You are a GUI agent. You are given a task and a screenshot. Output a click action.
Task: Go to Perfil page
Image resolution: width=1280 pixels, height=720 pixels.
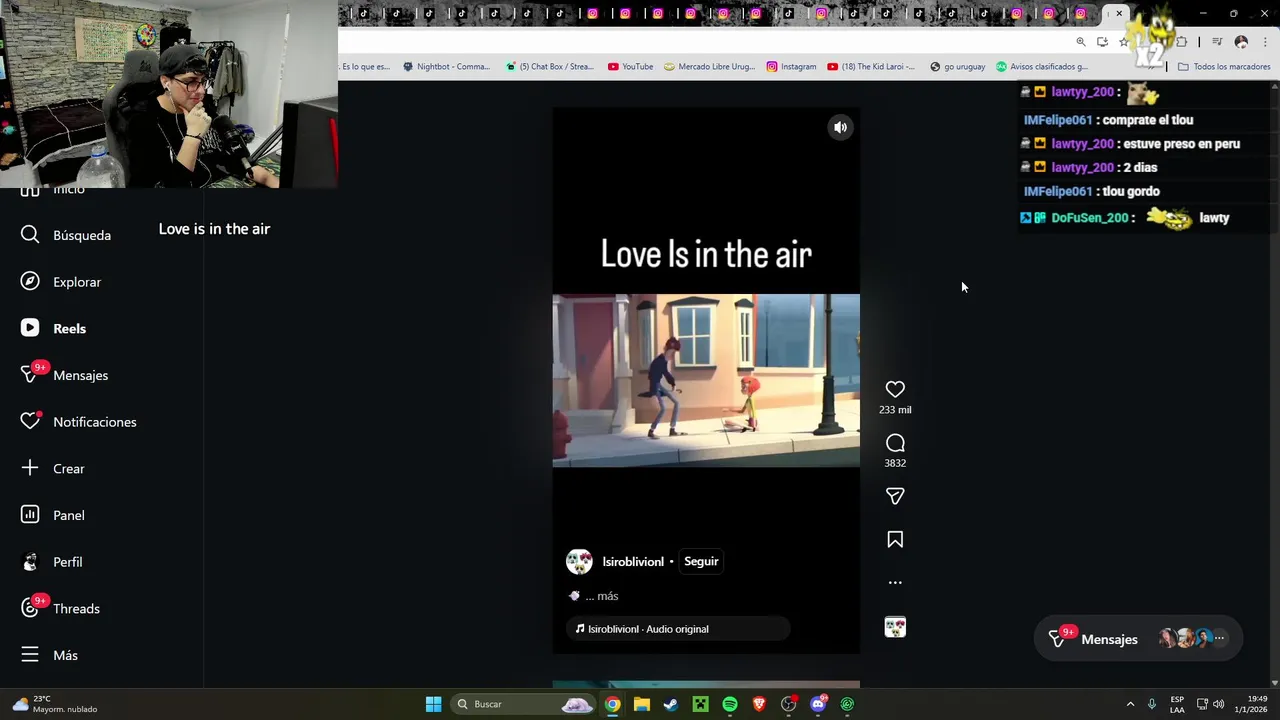(x=52, y=562)
